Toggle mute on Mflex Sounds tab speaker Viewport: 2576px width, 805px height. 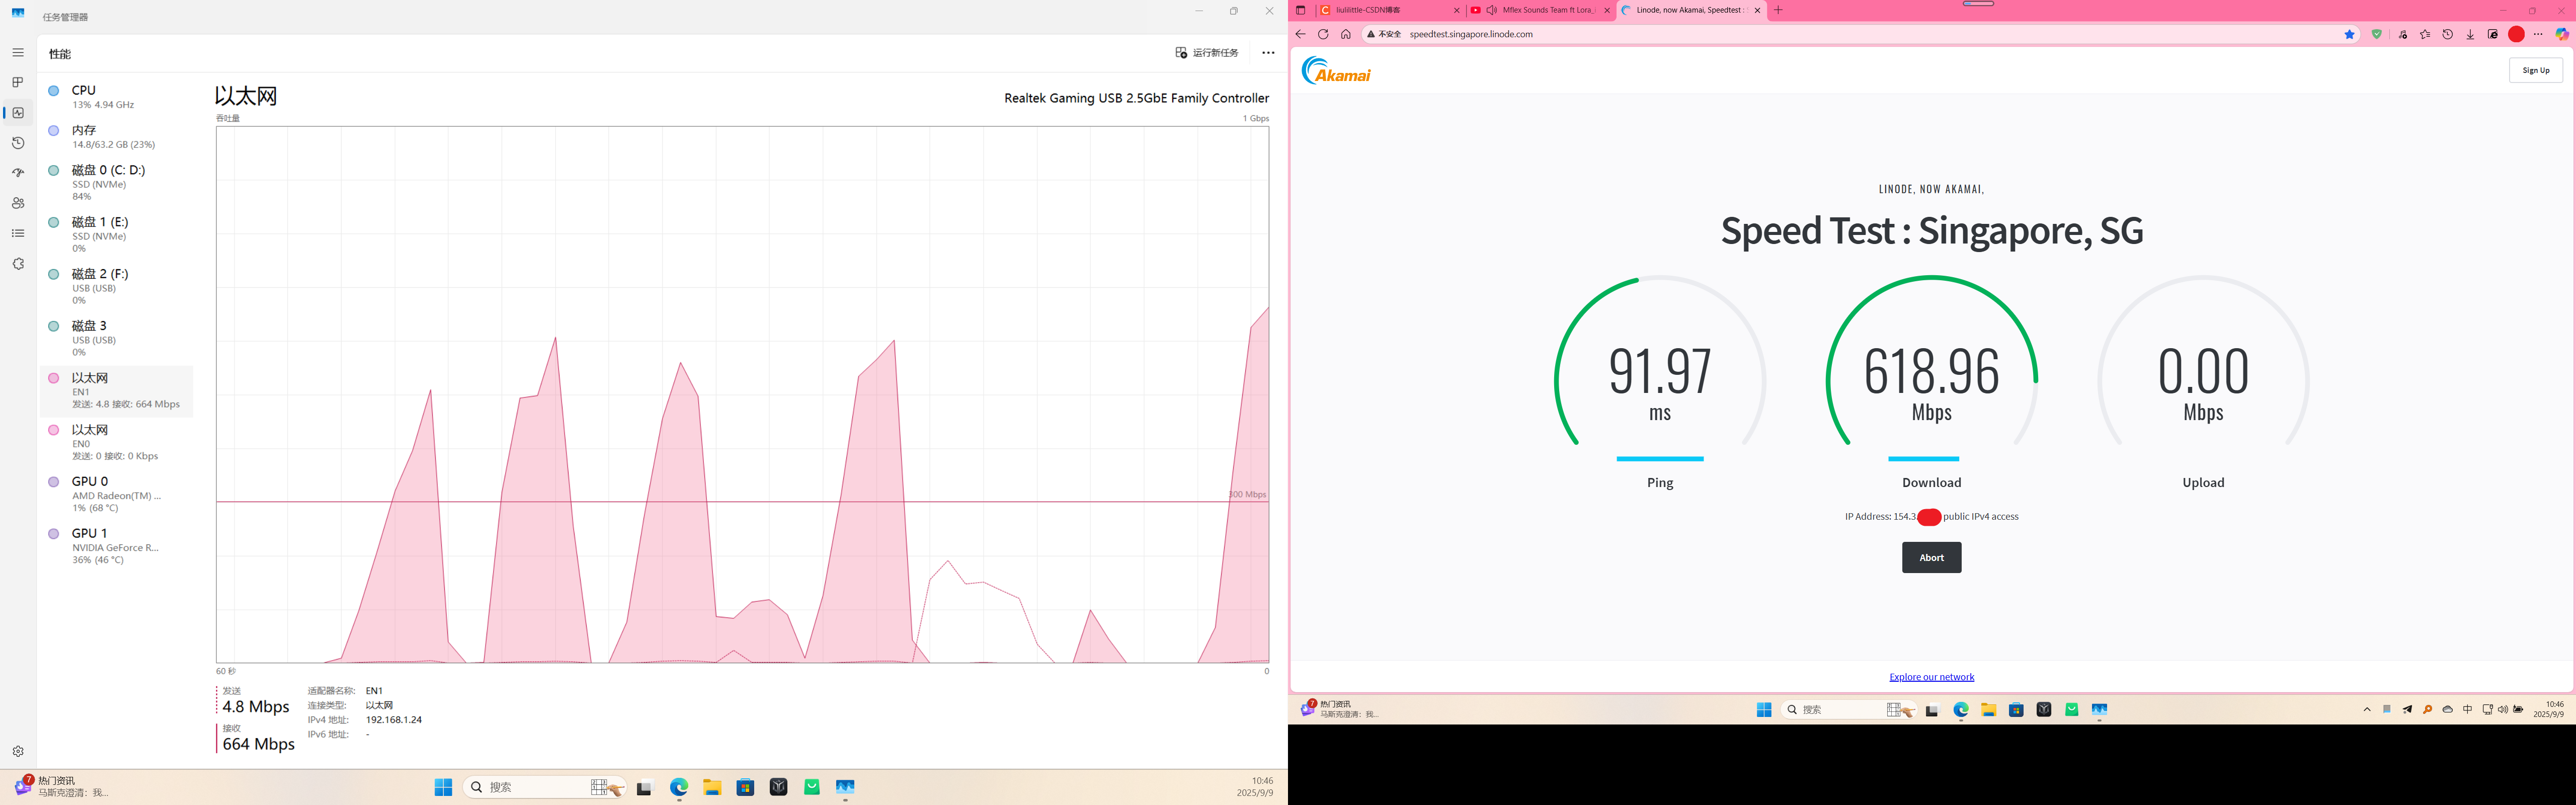1491,10
